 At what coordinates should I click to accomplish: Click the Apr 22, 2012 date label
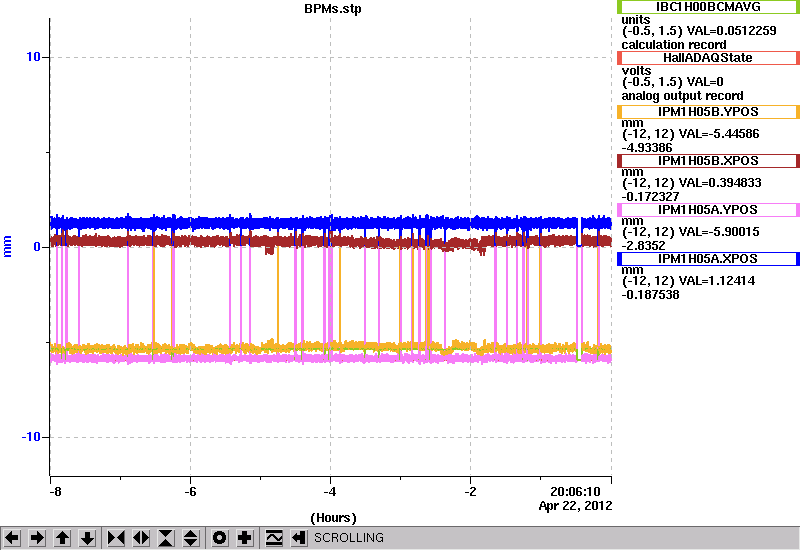tap(575, 506)
